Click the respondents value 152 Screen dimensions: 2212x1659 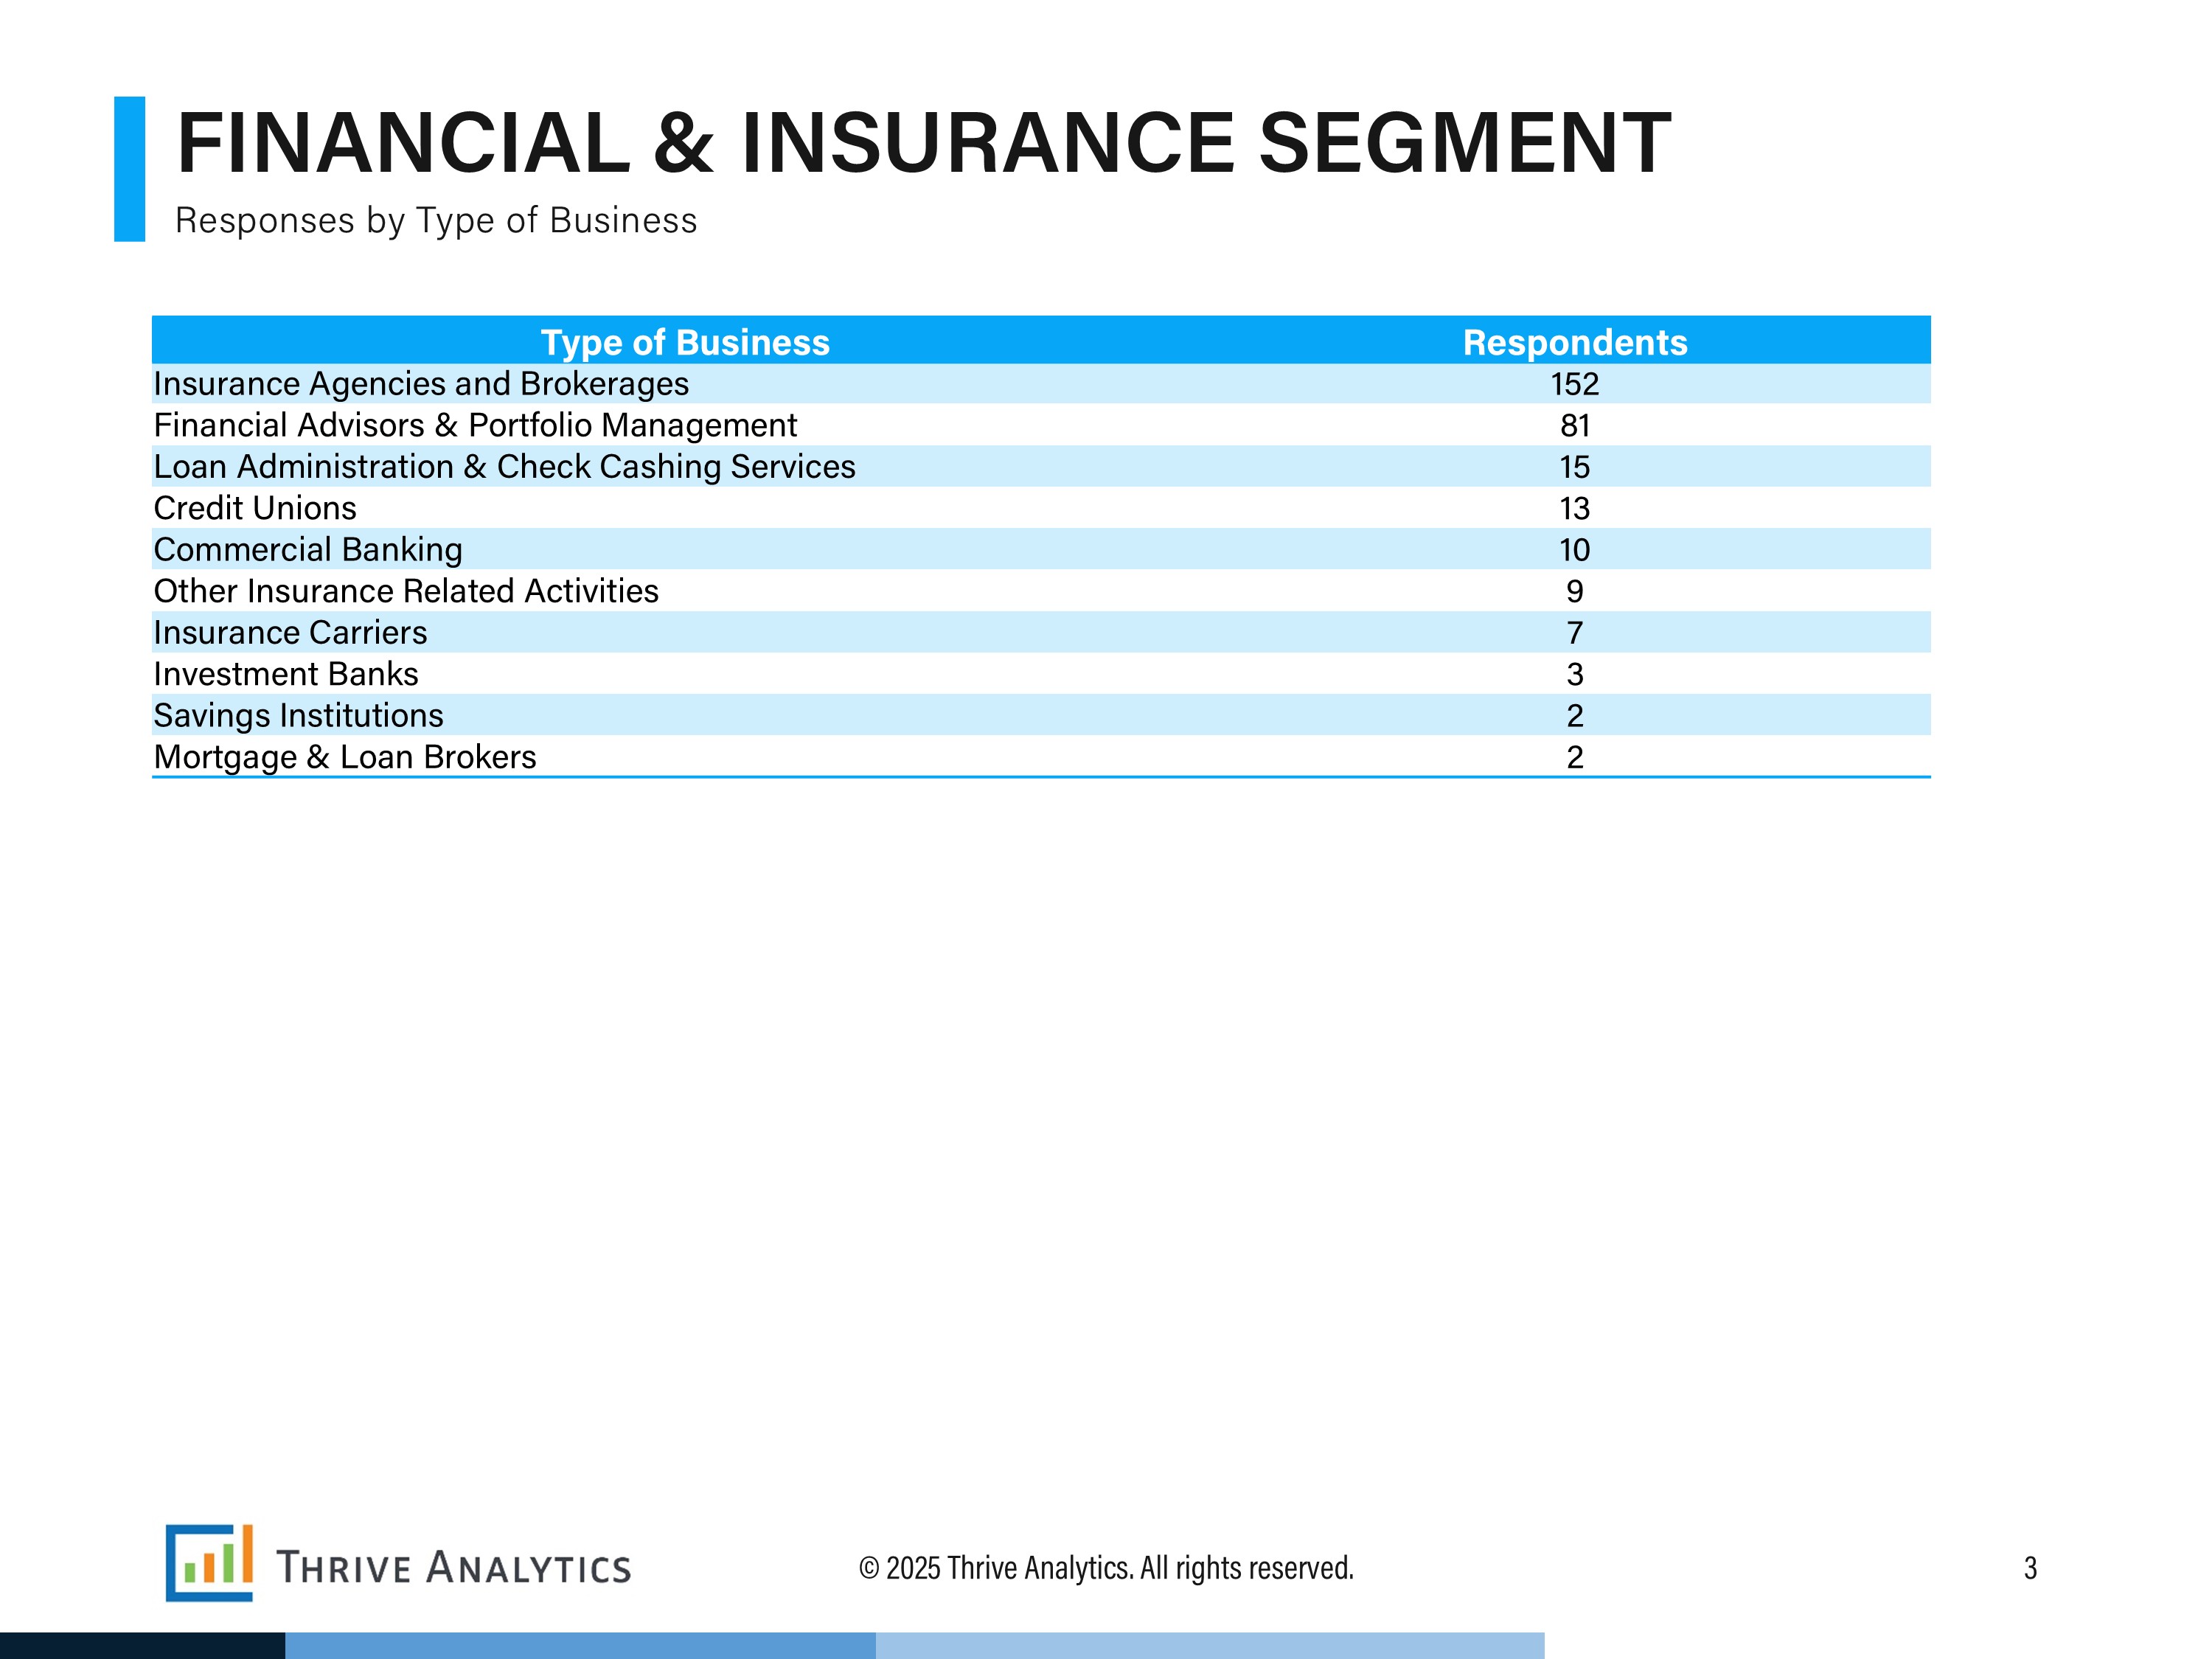[1574, 384]
